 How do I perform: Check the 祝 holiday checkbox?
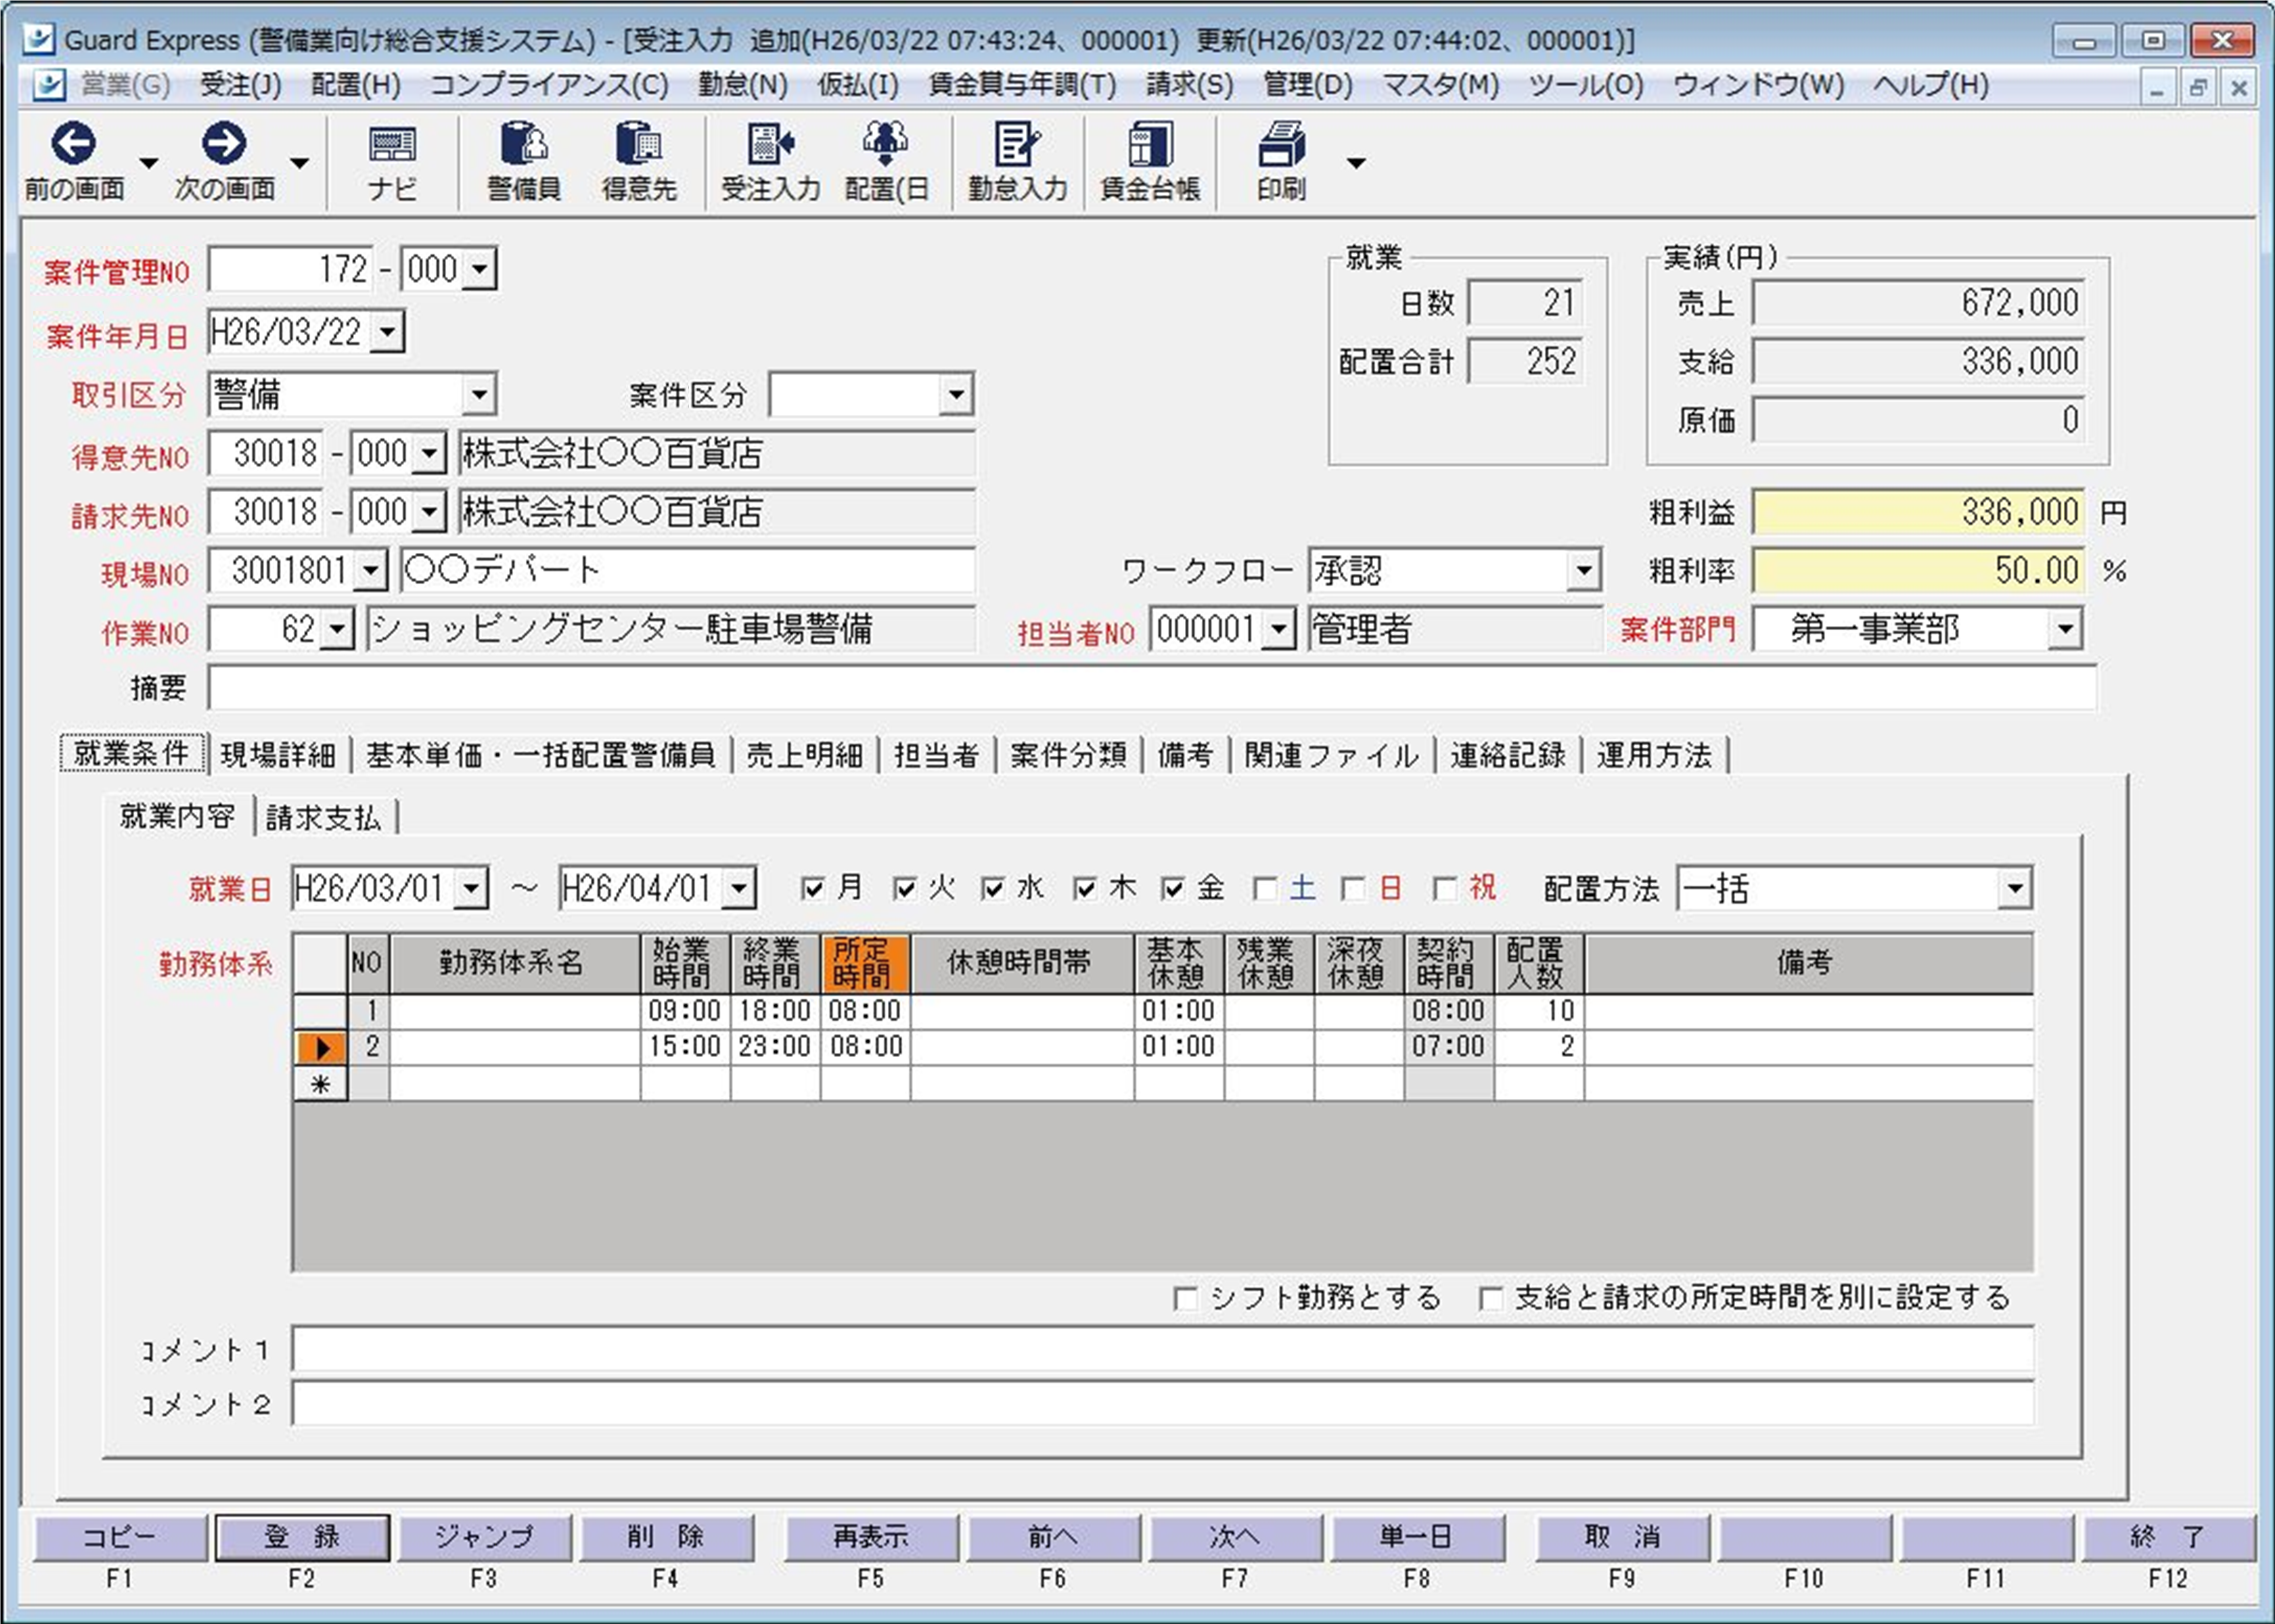click(x=1445, y=888)
